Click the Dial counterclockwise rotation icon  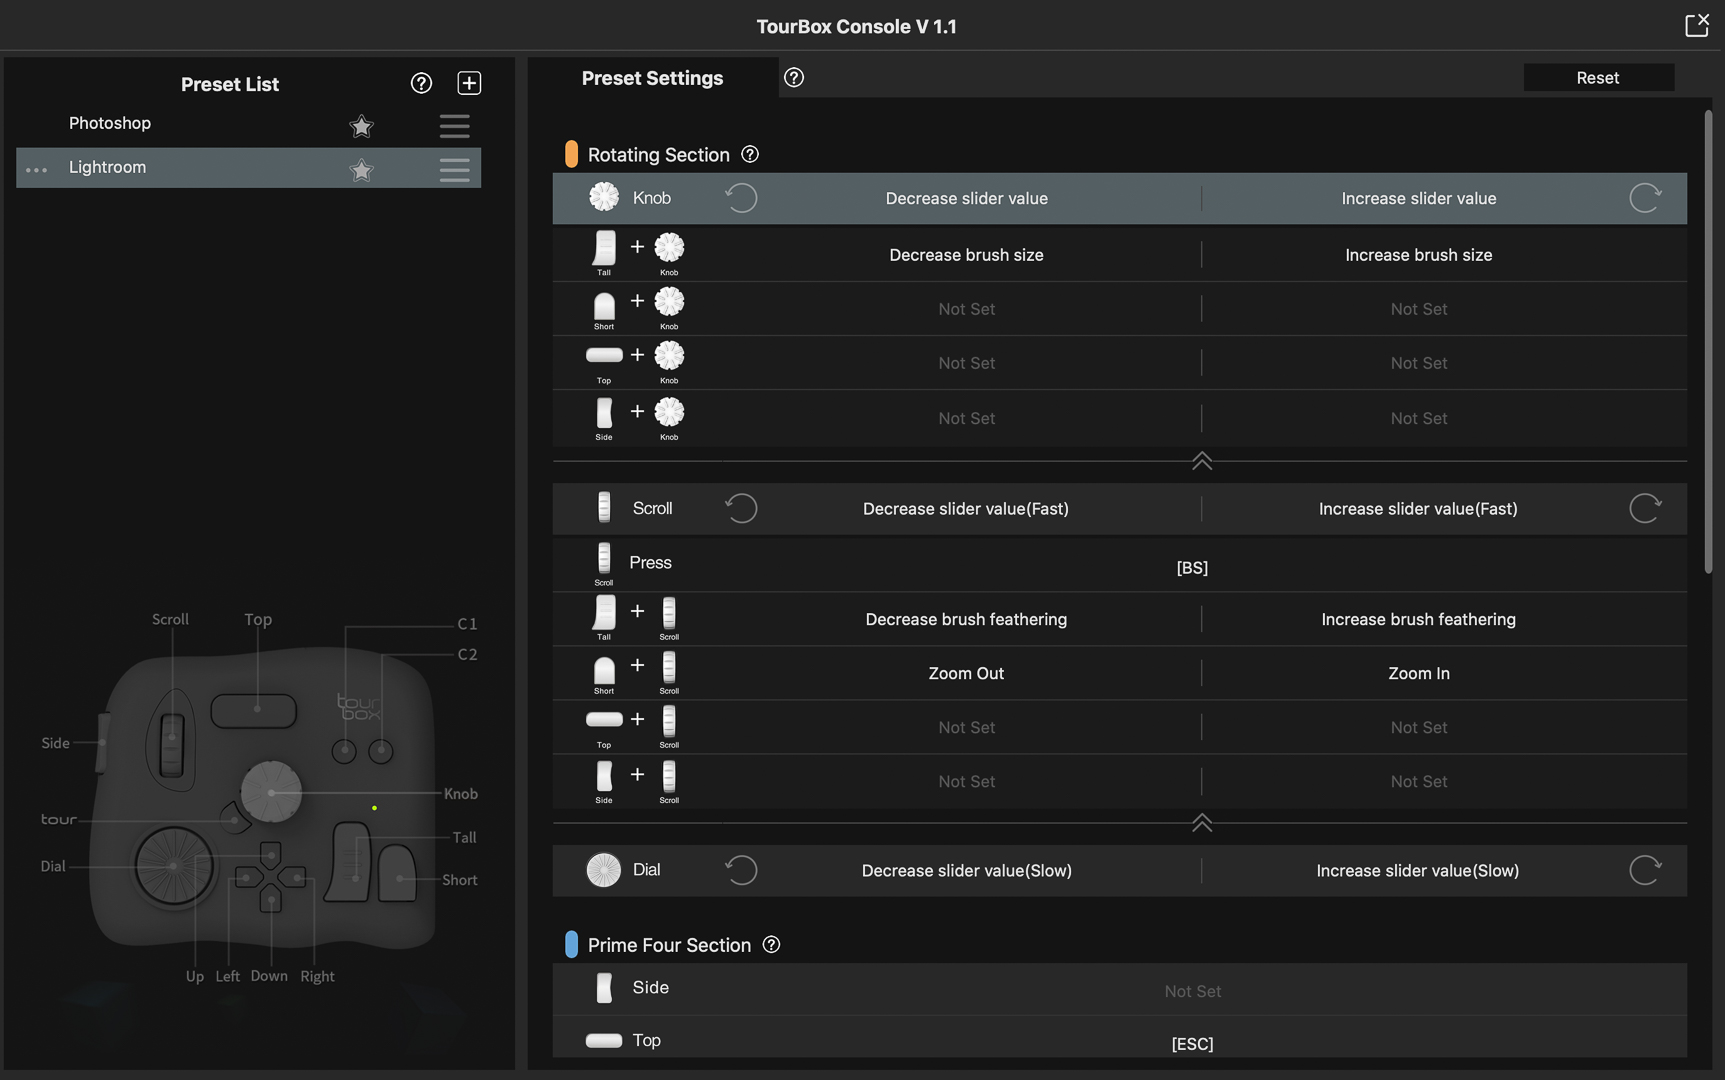[741, 870]
